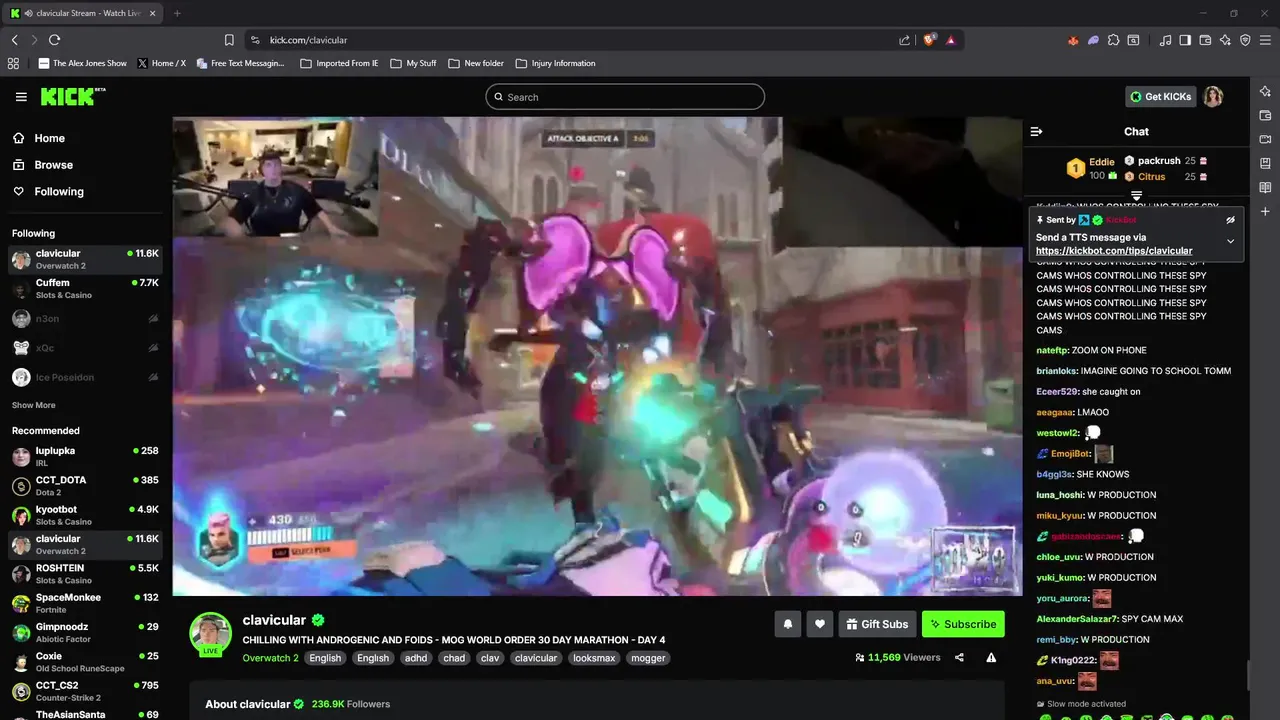The image size is (1280, 720).
Task: Open kyootbot recommended channel
Action: [x=85, y=515]
